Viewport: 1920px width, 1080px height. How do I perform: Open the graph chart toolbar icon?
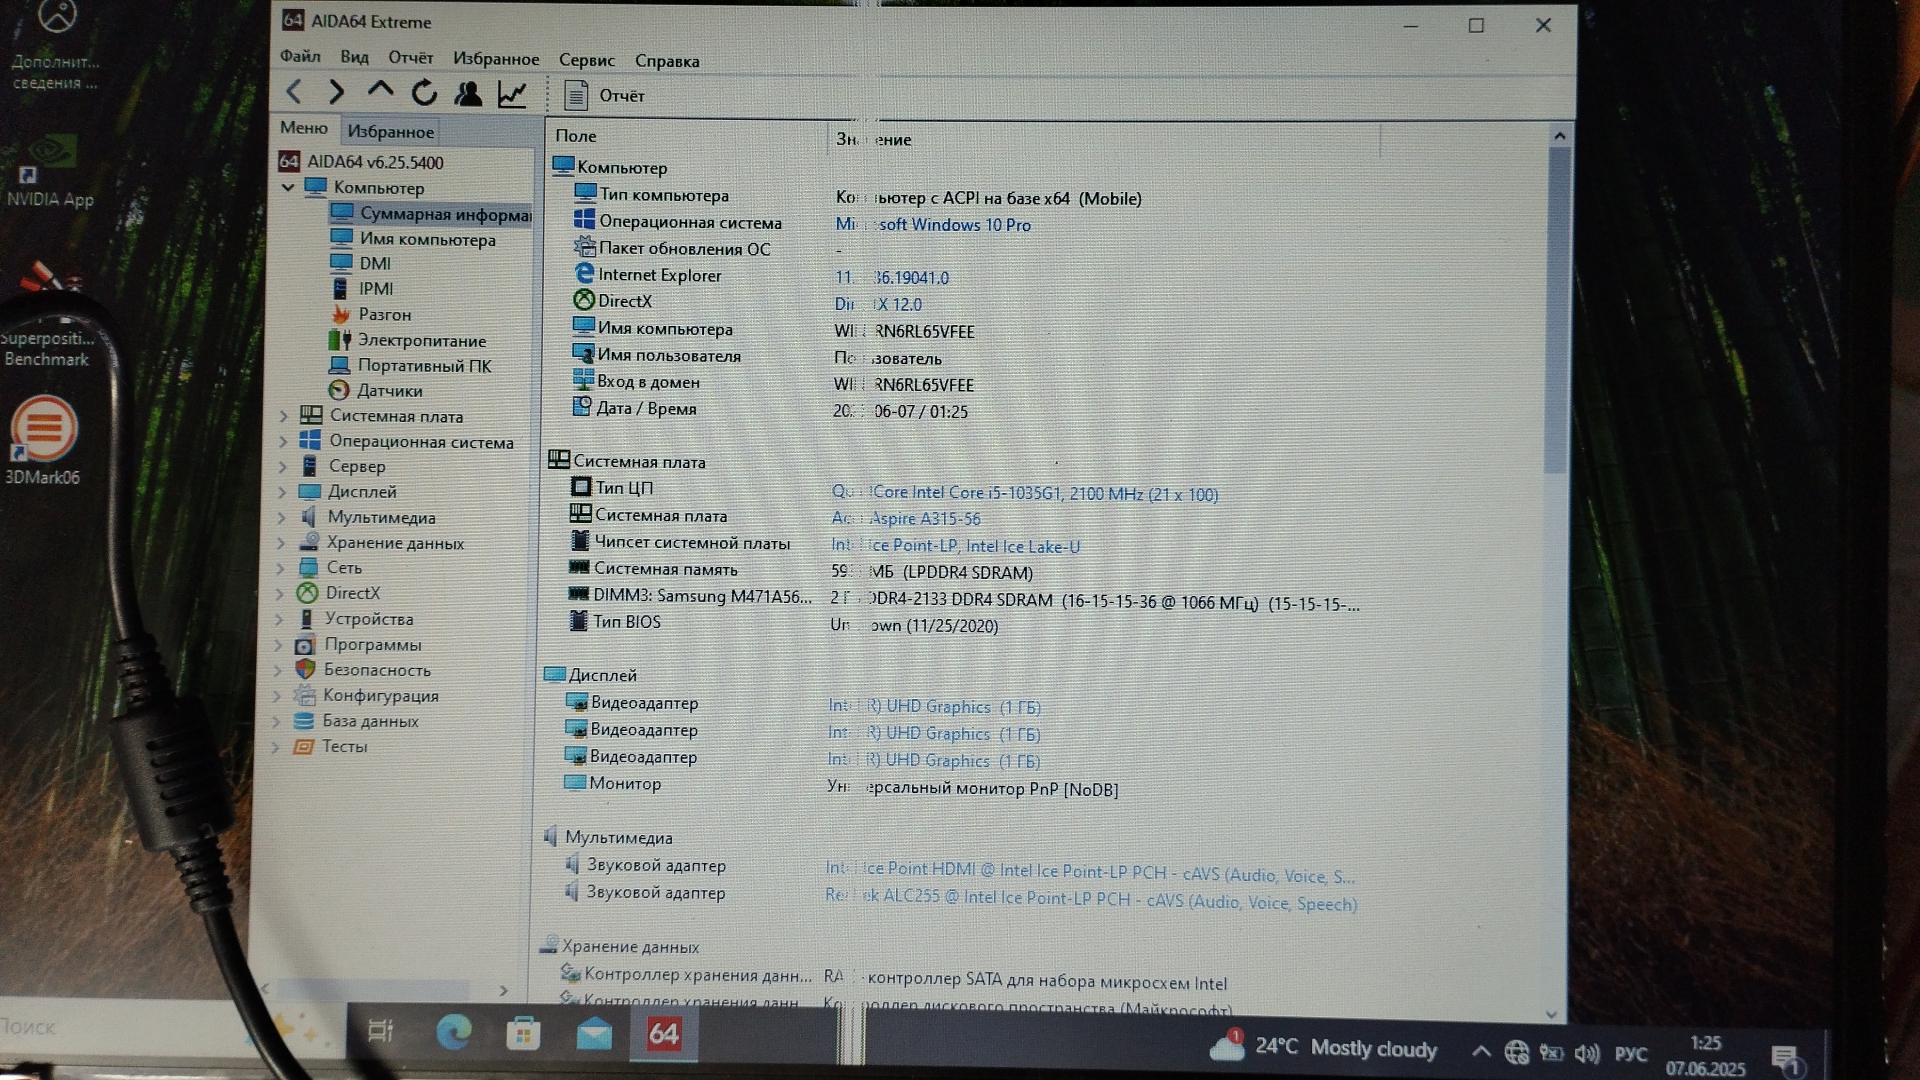tap(512, 95)
